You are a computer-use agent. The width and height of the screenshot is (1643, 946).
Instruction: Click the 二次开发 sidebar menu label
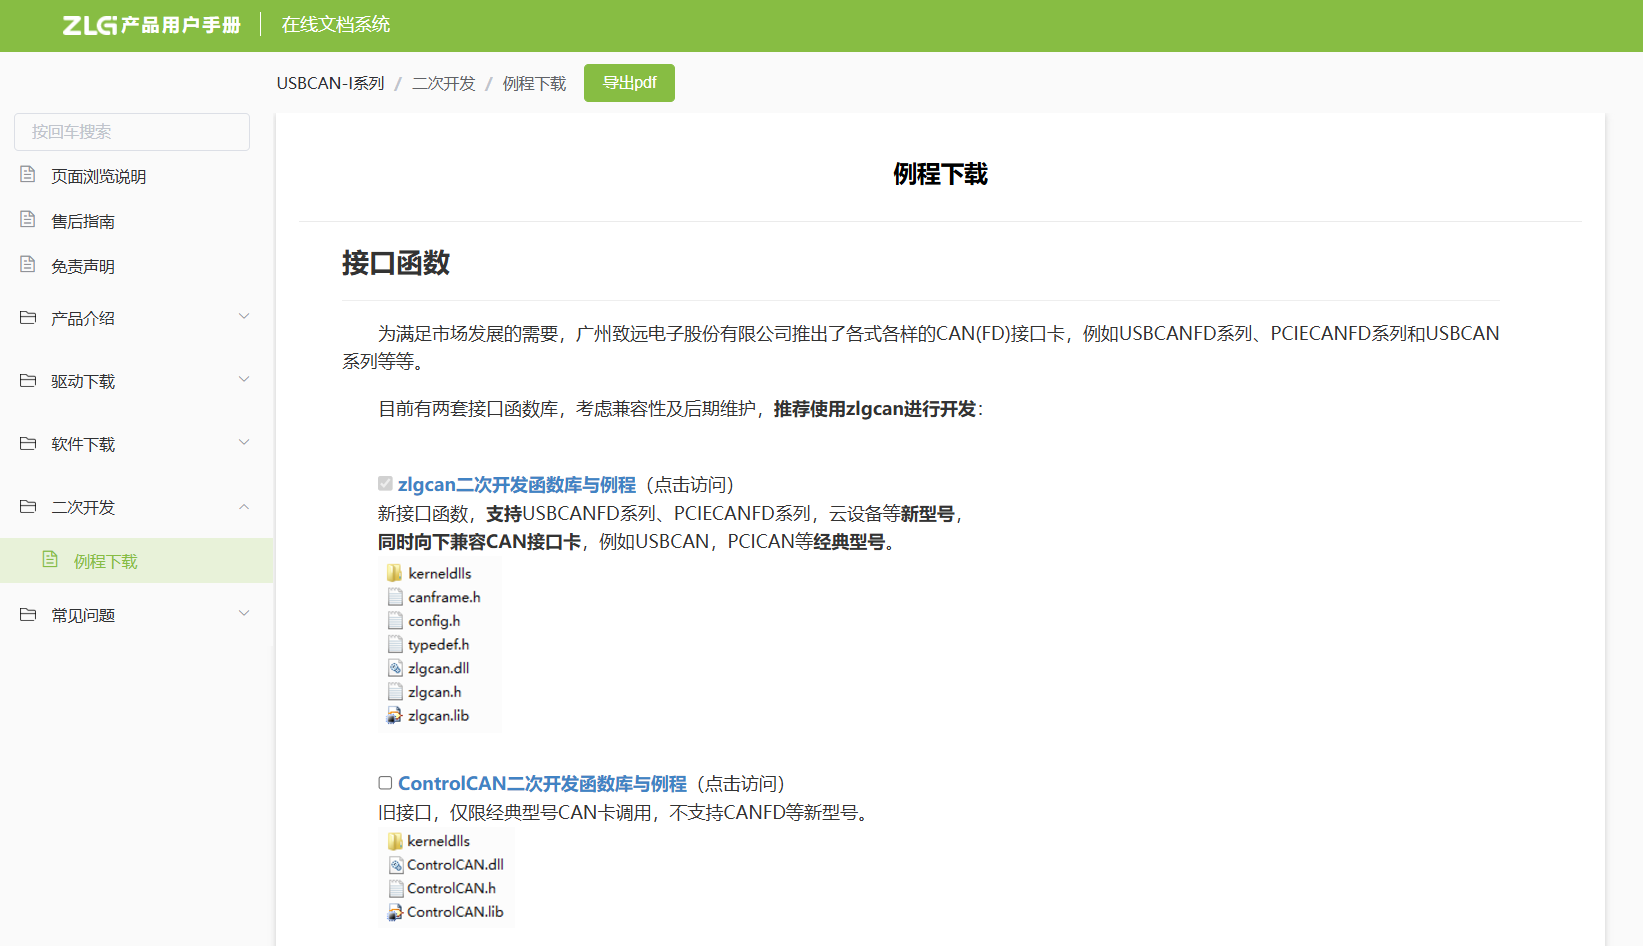click(83, 508)
